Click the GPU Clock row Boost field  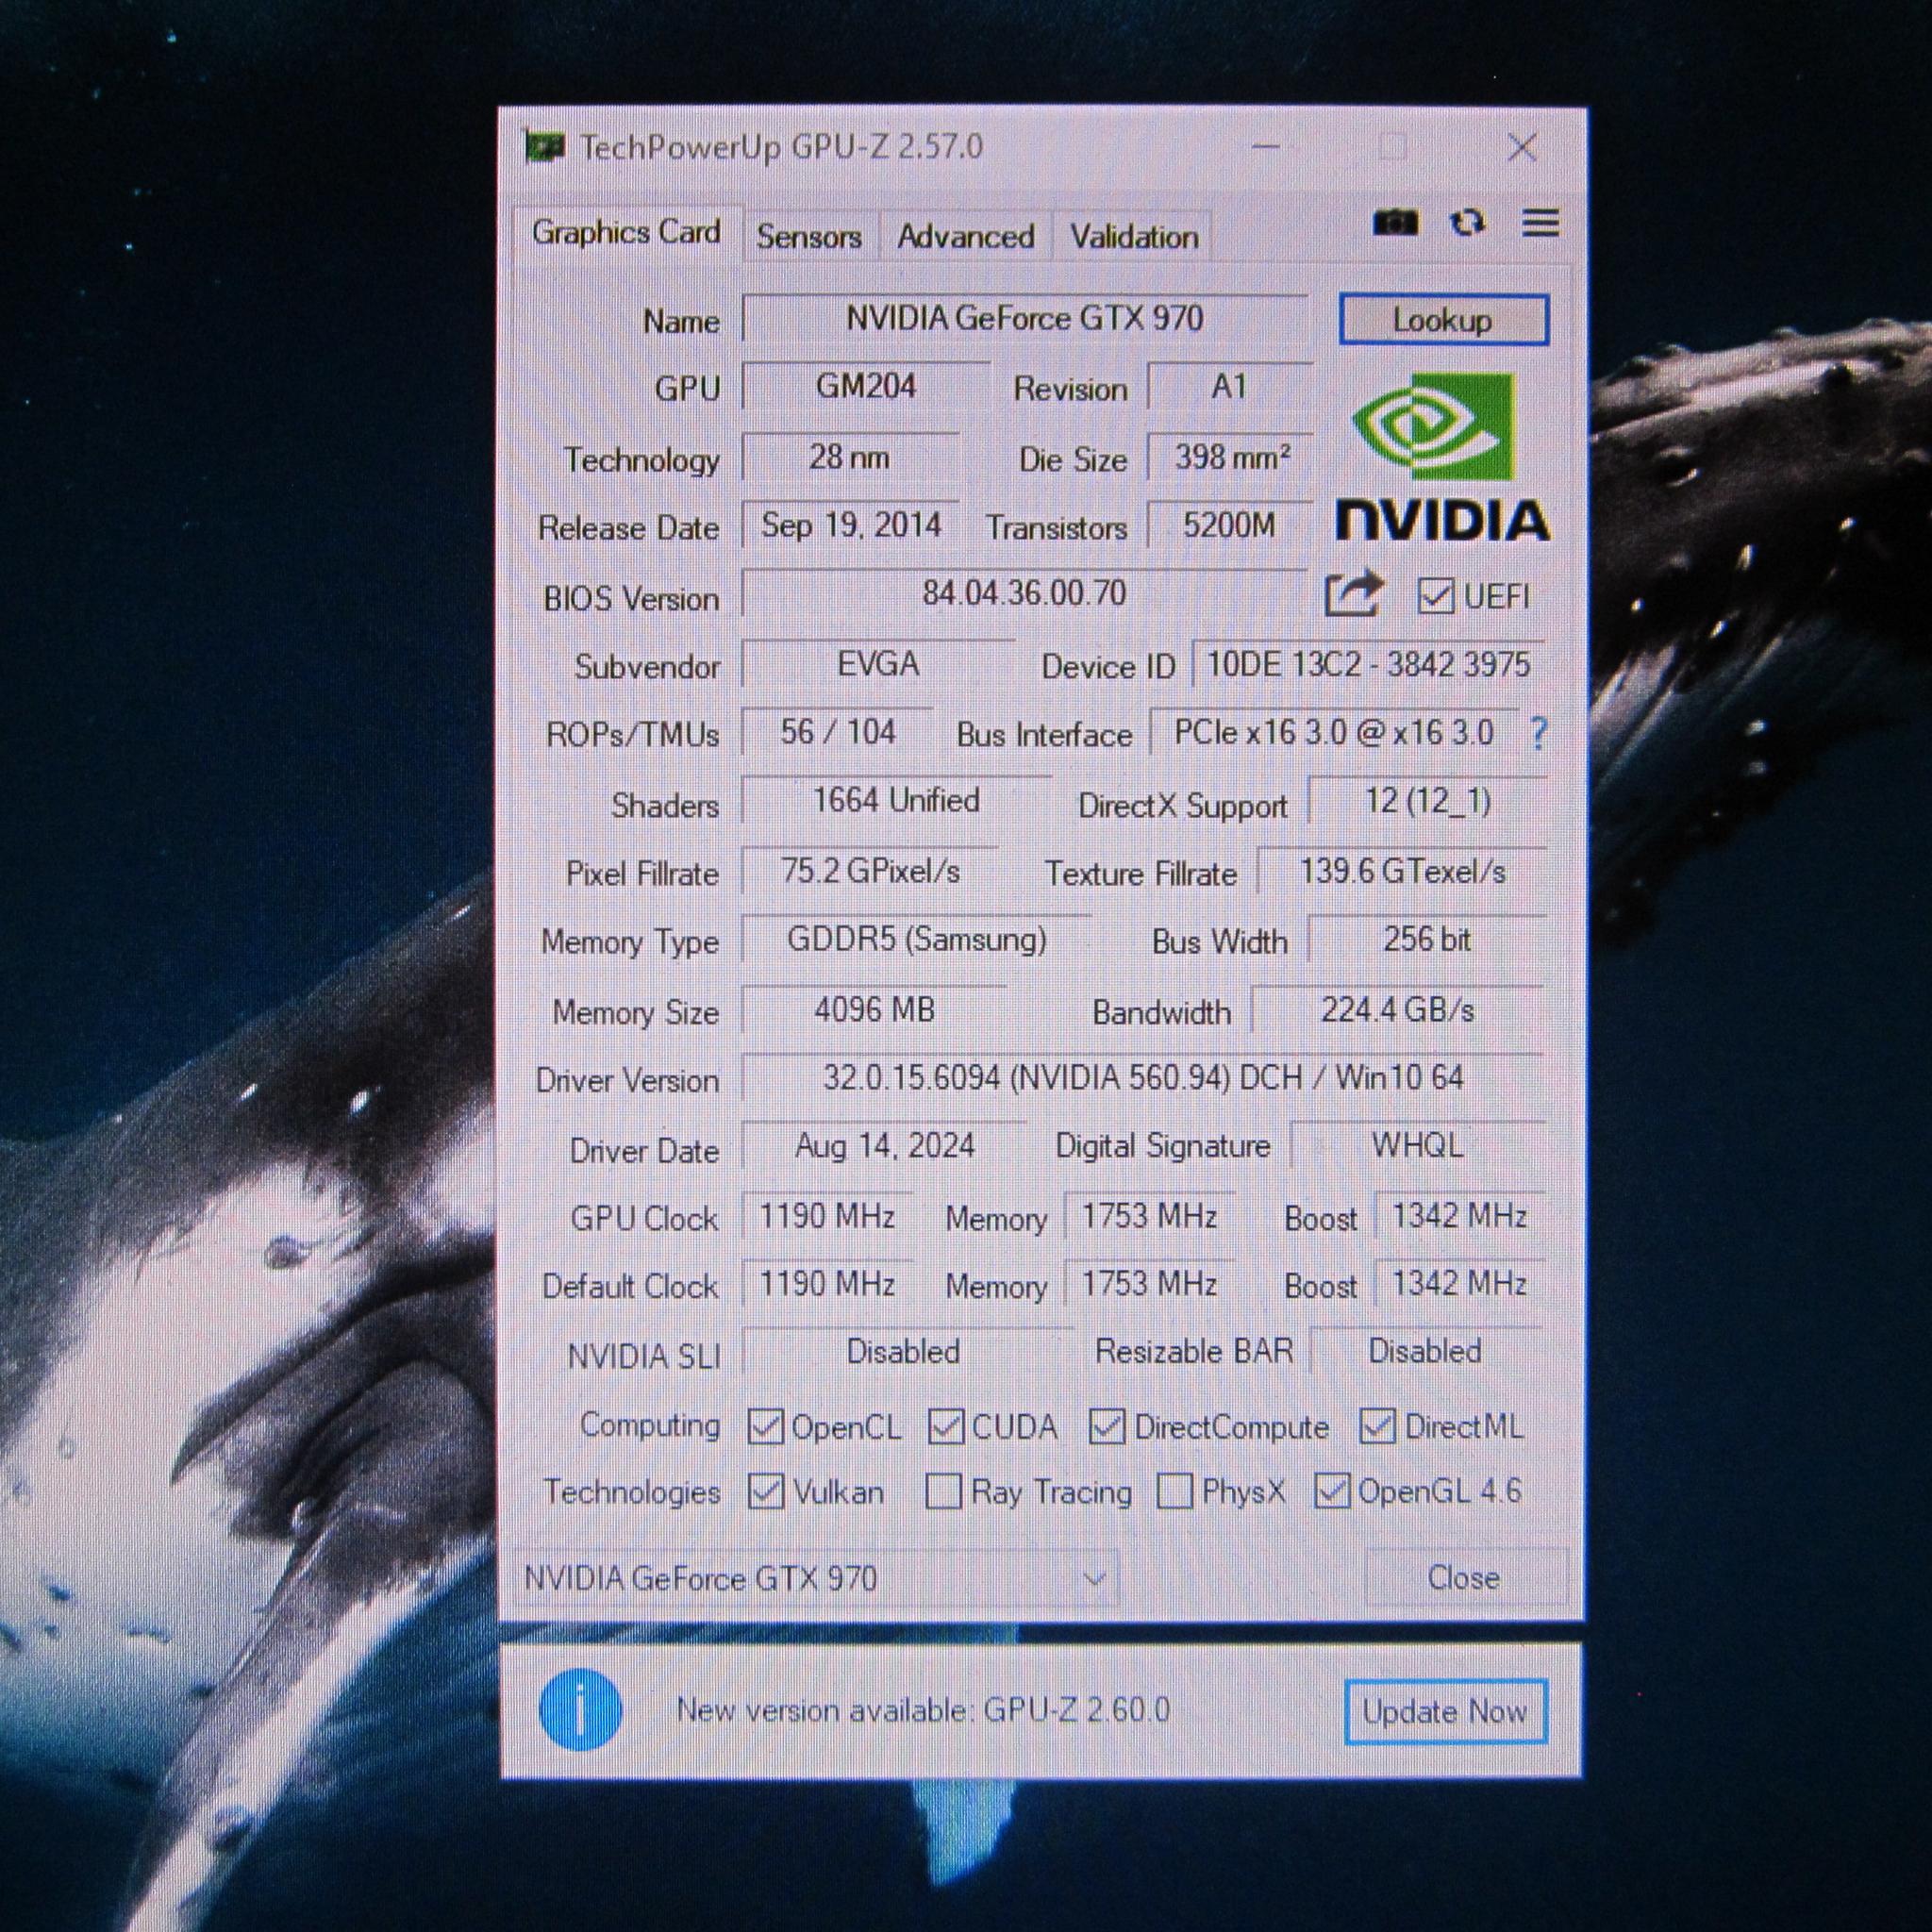(1461, 1216)
